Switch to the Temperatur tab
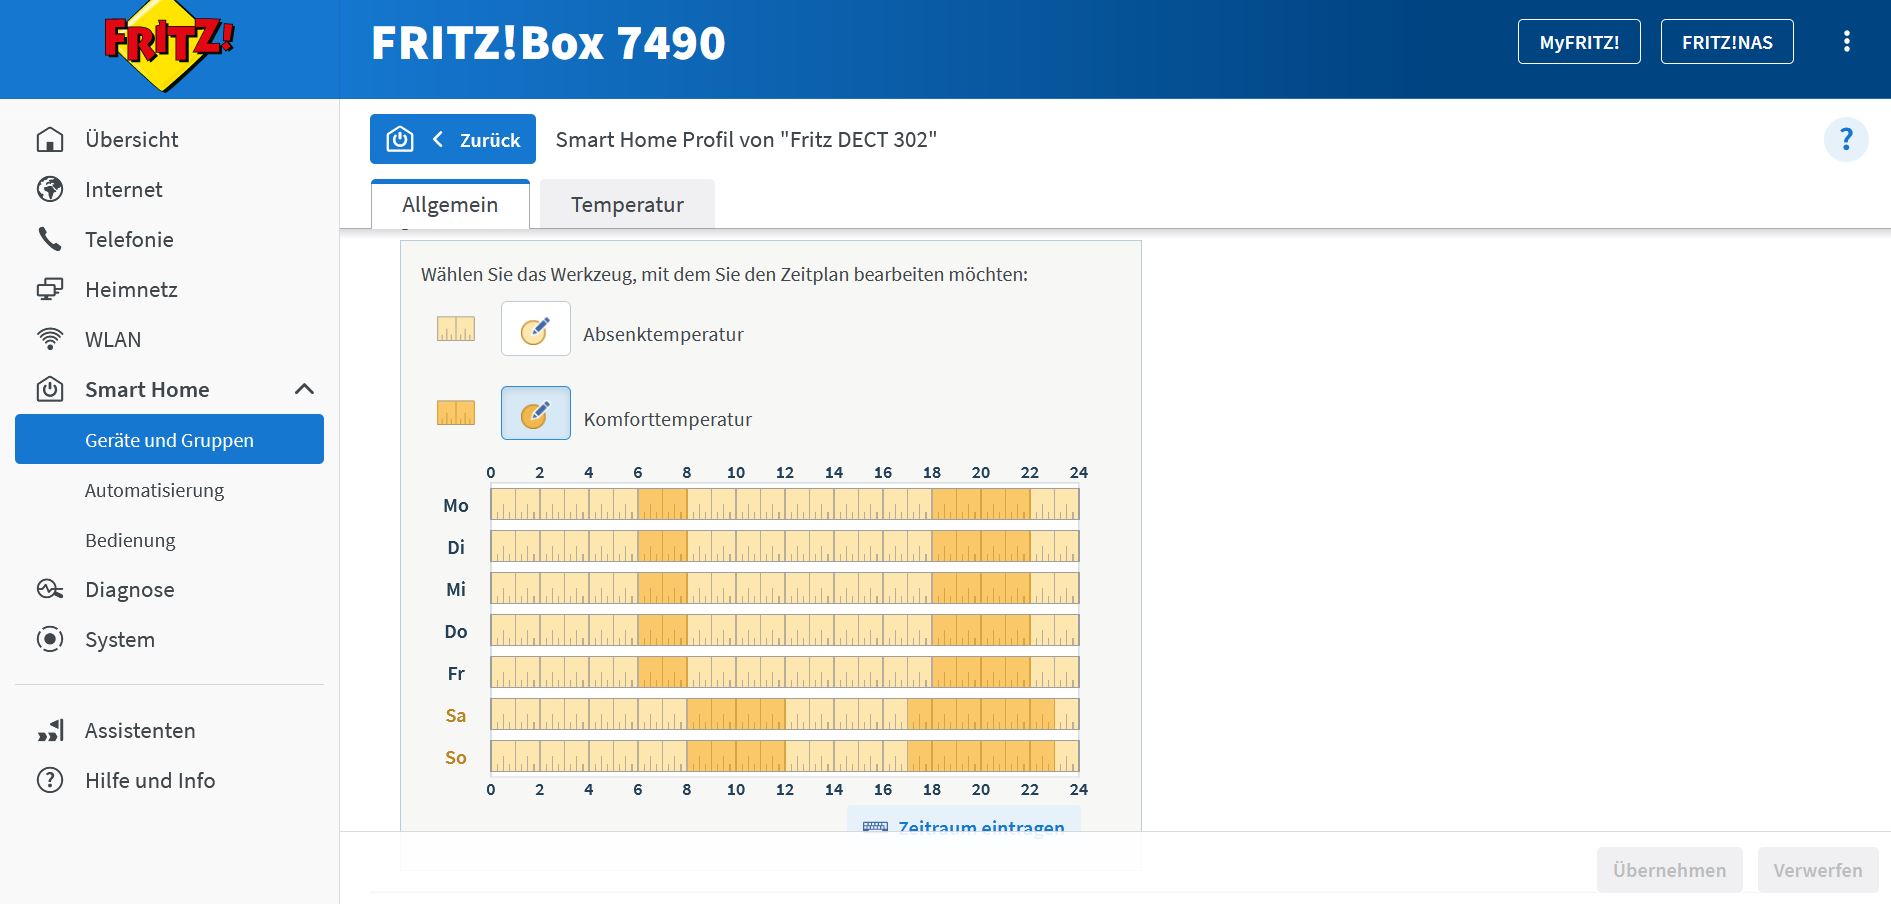Image resolution: width=1891 pixels, height=904 pixels. pyautogui.click(x=627, y=205)
